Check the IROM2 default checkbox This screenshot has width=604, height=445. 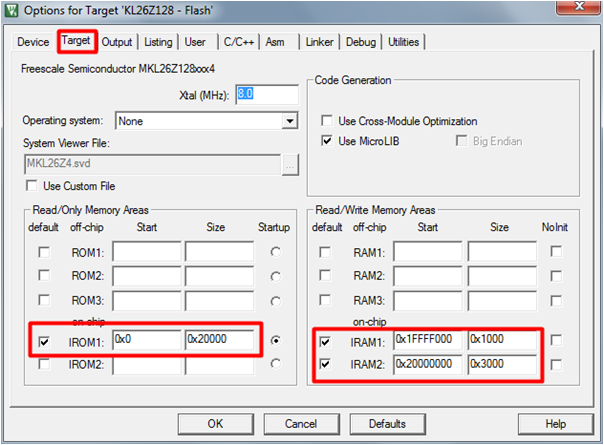pyautogui.click(x=44, y=364)
